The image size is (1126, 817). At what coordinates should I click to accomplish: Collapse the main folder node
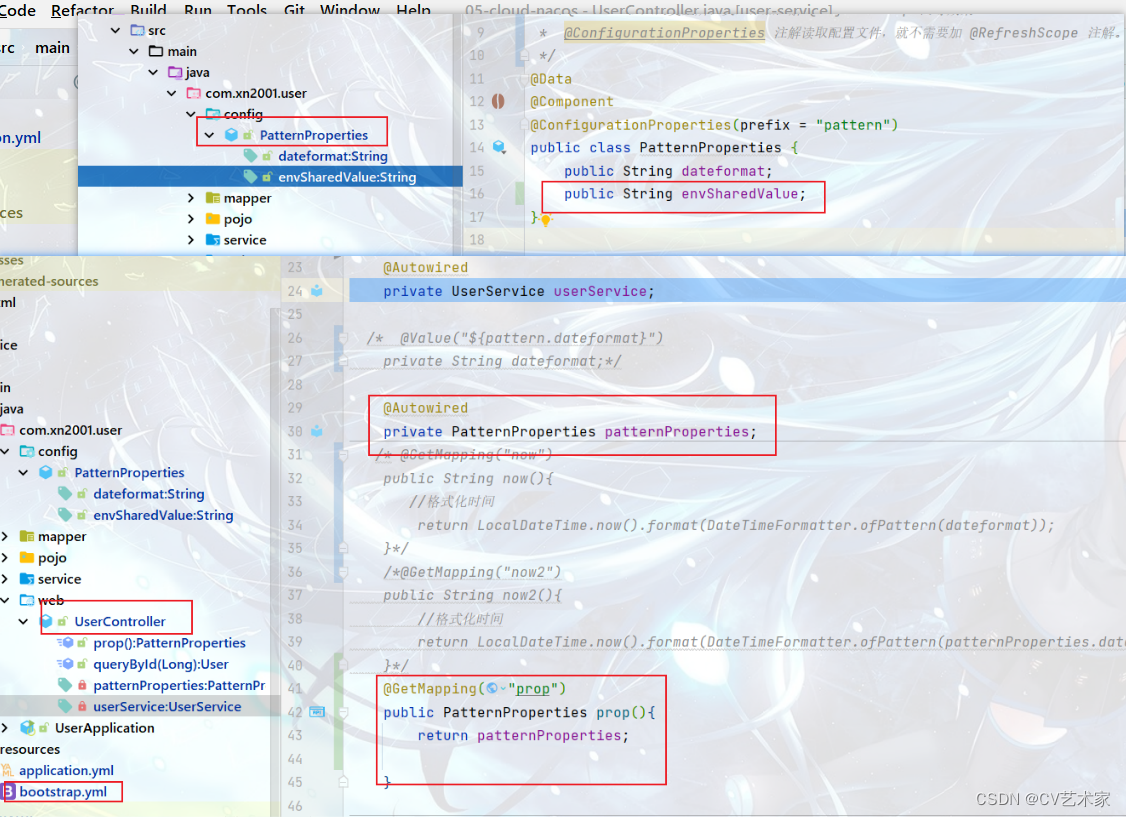tap(134, 51)
